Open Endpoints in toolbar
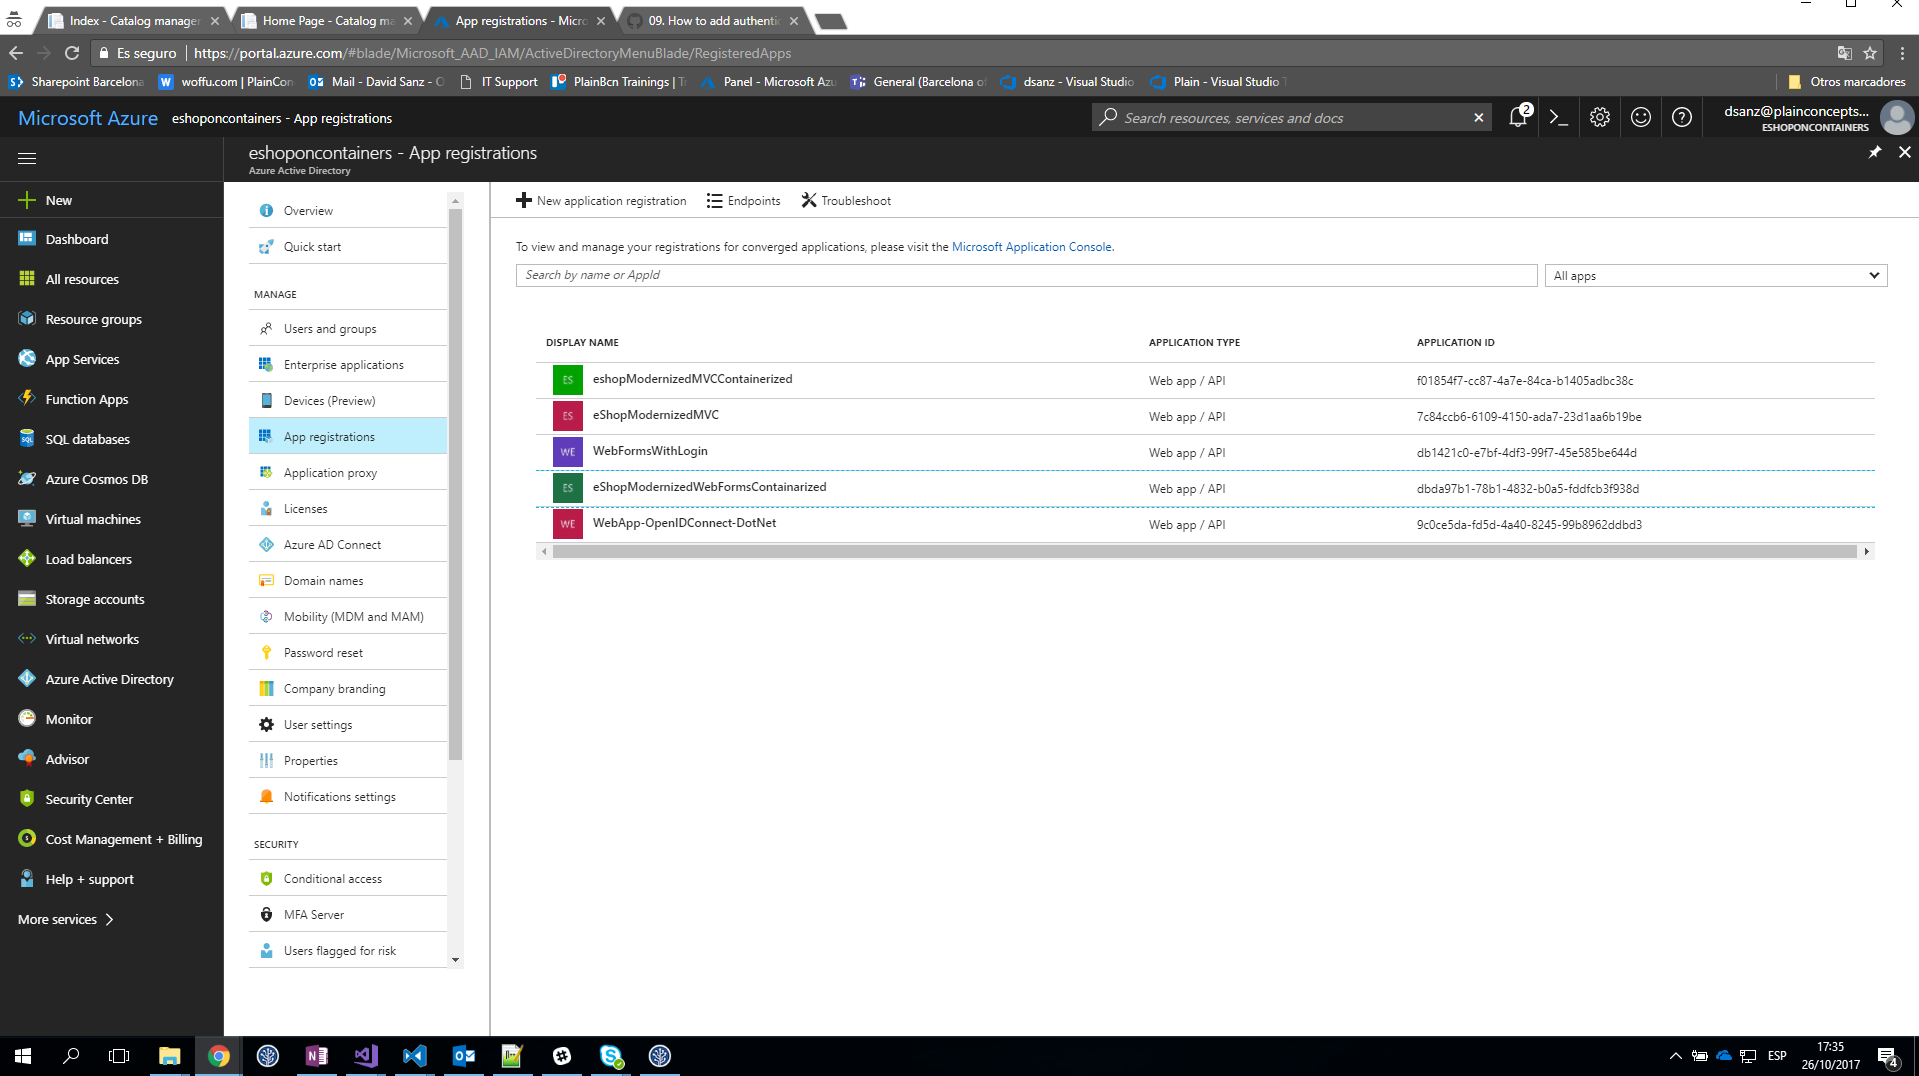Screen dimensions: 1919x1076 [743, 201]
